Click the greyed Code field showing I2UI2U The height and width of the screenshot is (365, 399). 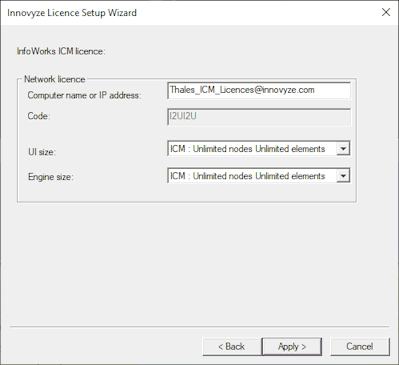[x=259, y=117]
